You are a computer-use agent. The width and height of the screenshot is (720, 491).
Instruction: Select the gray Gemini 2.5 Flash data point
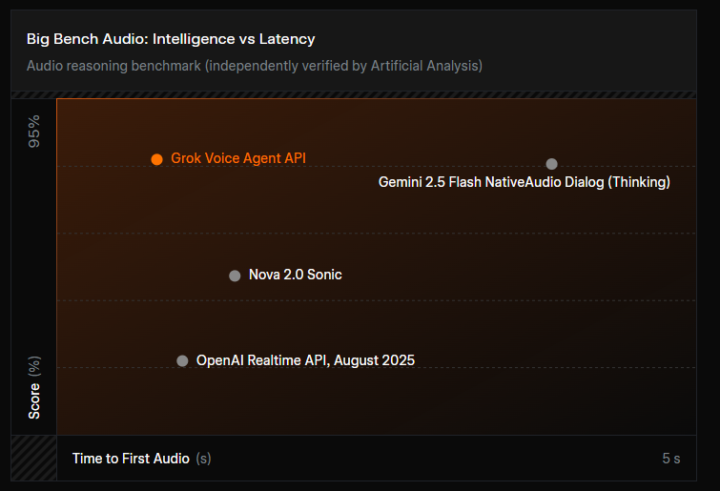[551, 164]
